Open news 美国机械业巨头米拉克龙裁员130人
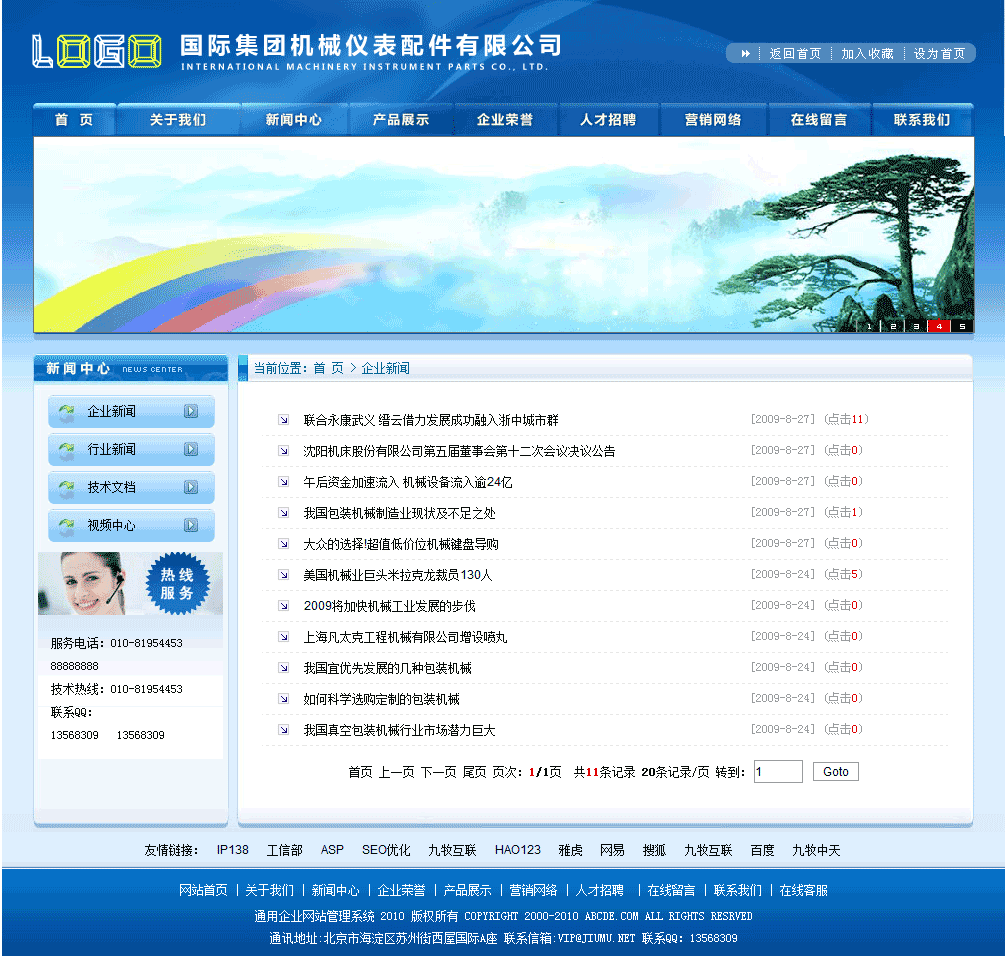 [x=398, y=575]
